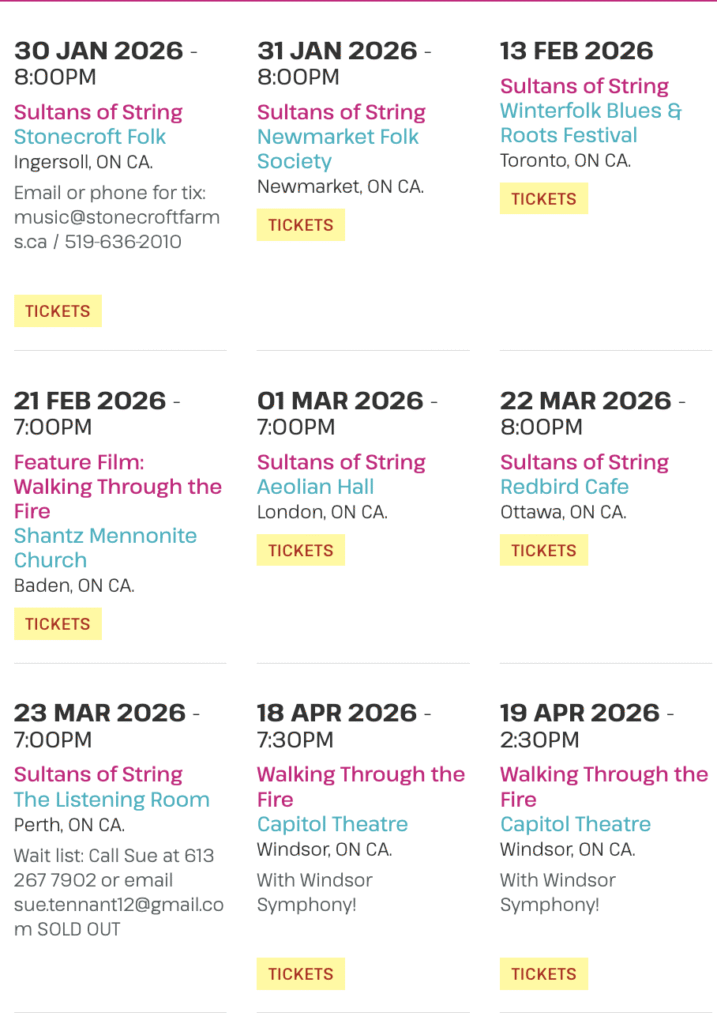
Task: Open Capitol Theatre link for 18 Apr
Action: (332, 824)
